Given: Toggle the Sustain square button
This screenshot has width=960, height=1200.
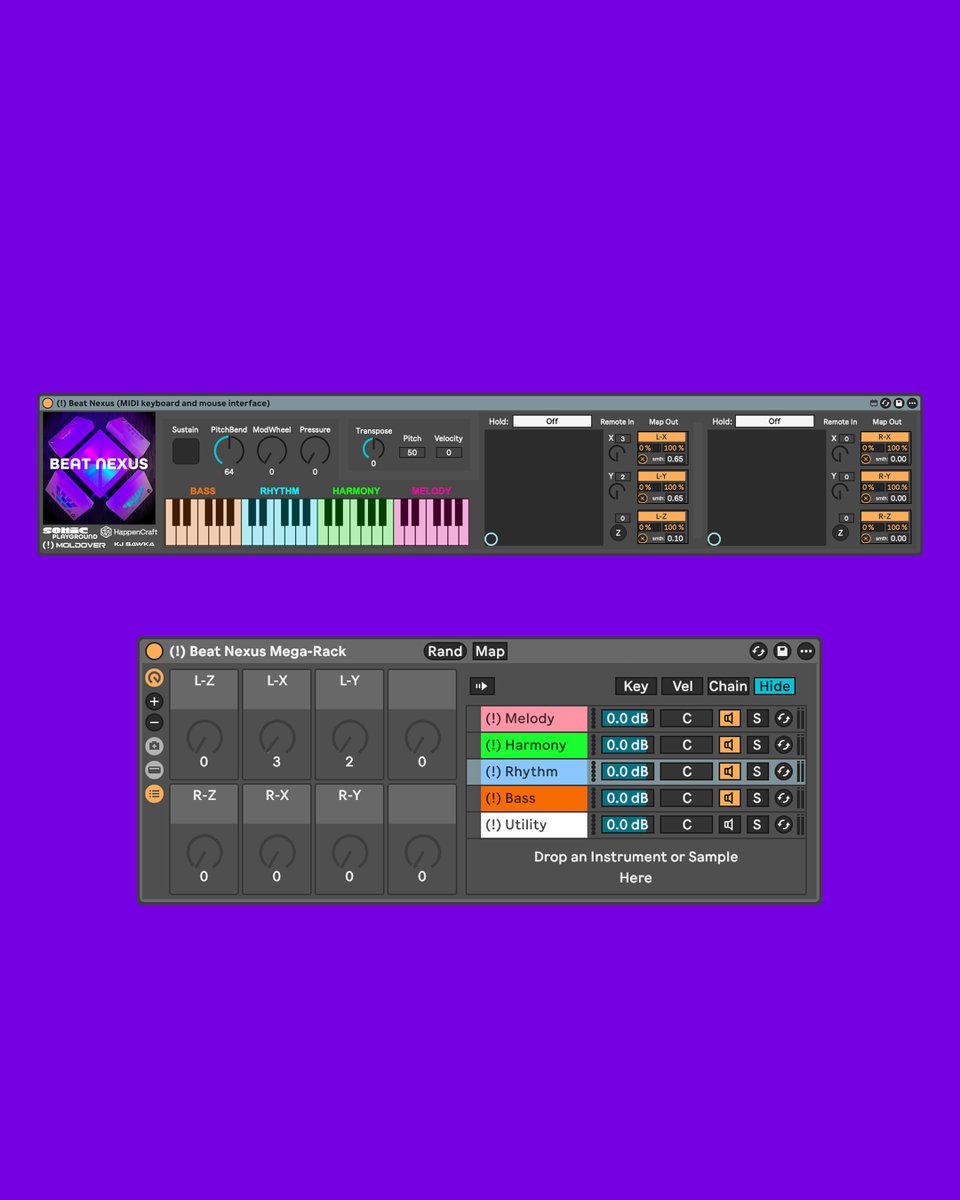Looking at the screenshot, I should pyautogui.click(x=186, y=451).
